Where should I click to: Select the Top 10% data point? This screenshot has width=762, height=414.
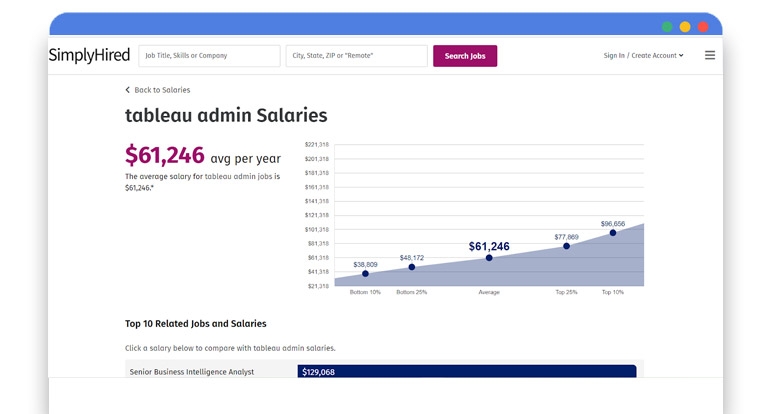point(613,233)
